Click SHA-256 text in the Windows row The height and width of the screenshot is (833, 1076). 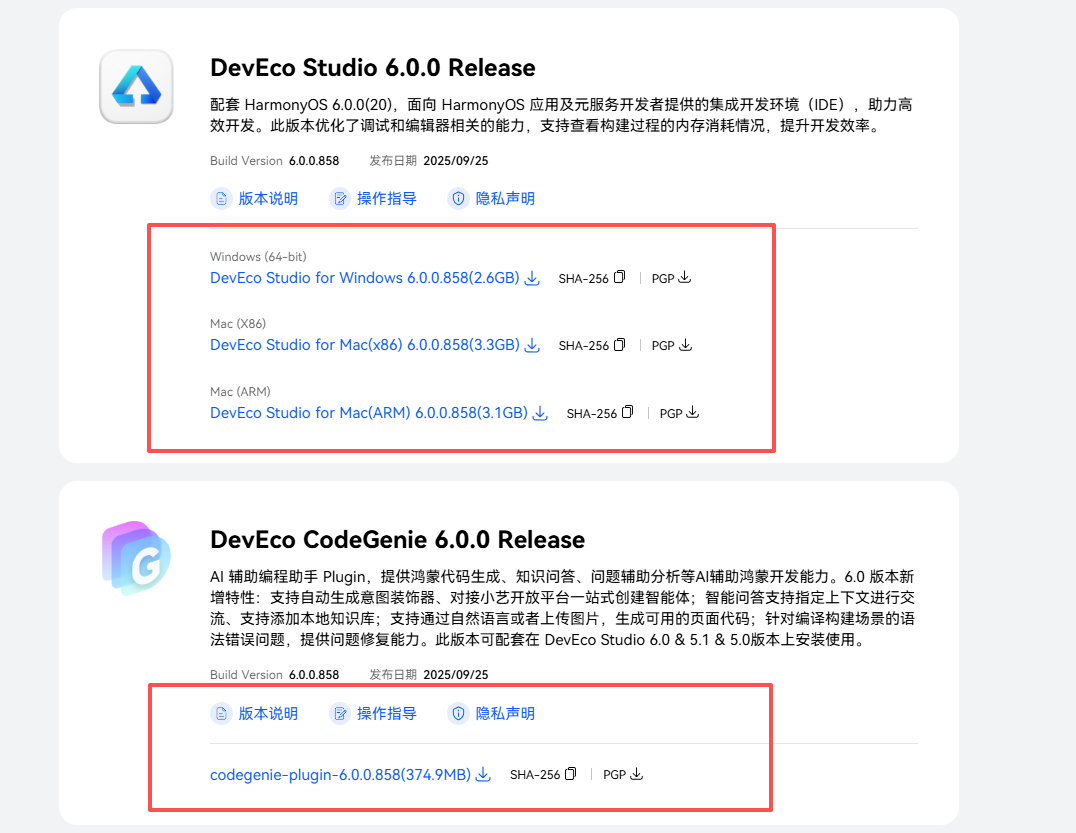tap(583, 279)
